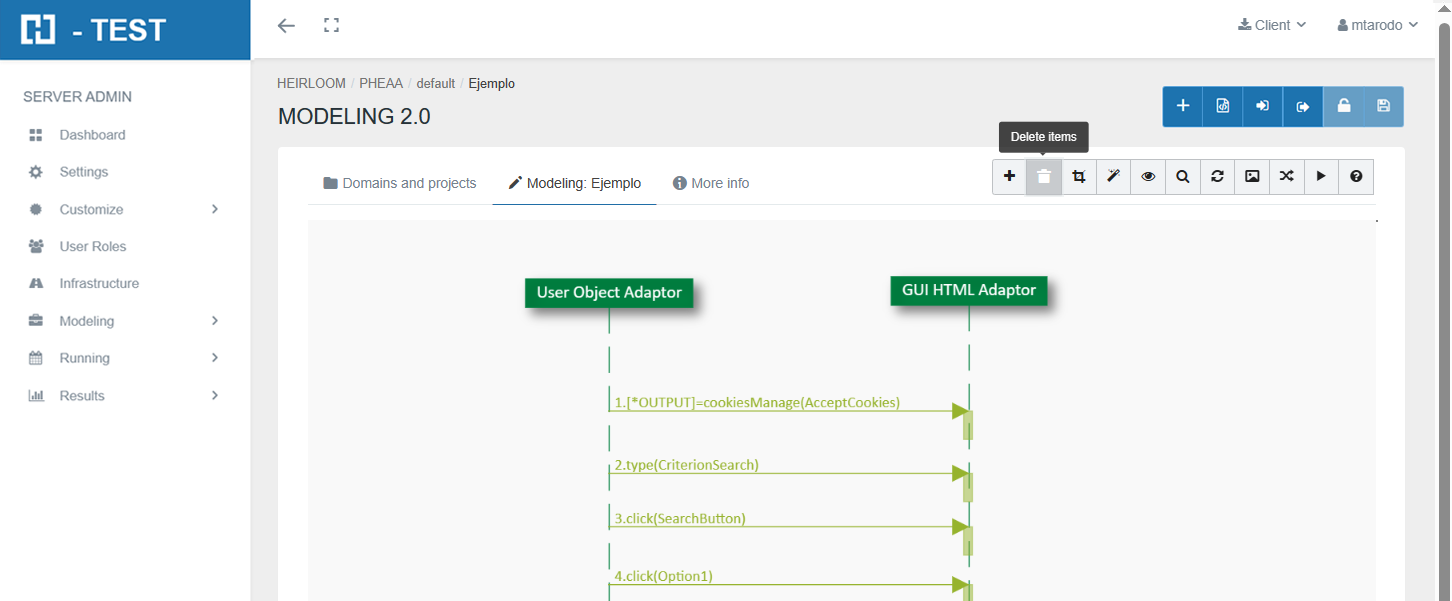Toggle fullscreen with the expand corners icon
This screenshot has height=601, width=1452.
[x=332, y=25]
